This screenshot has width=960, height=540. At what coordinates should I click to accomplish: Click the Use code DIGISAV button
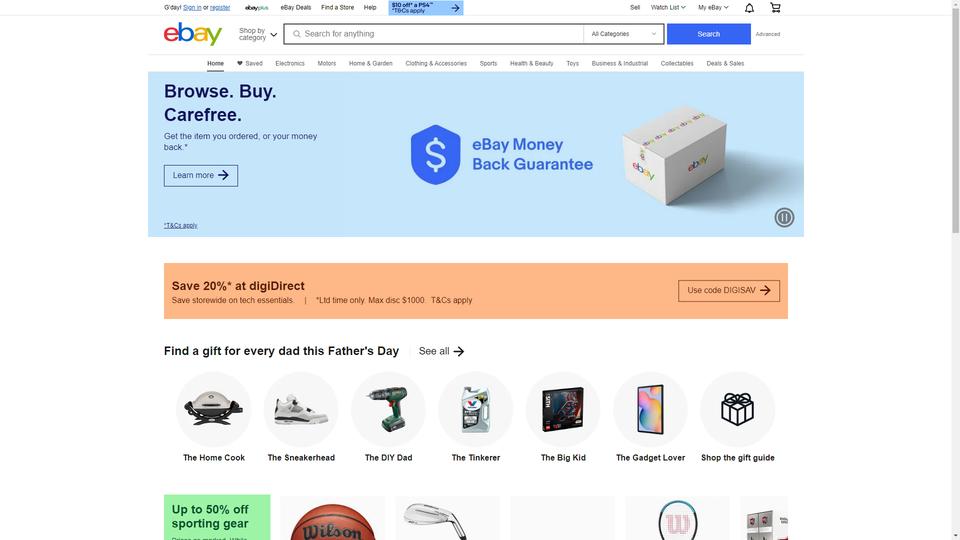[x=729, y=291]
